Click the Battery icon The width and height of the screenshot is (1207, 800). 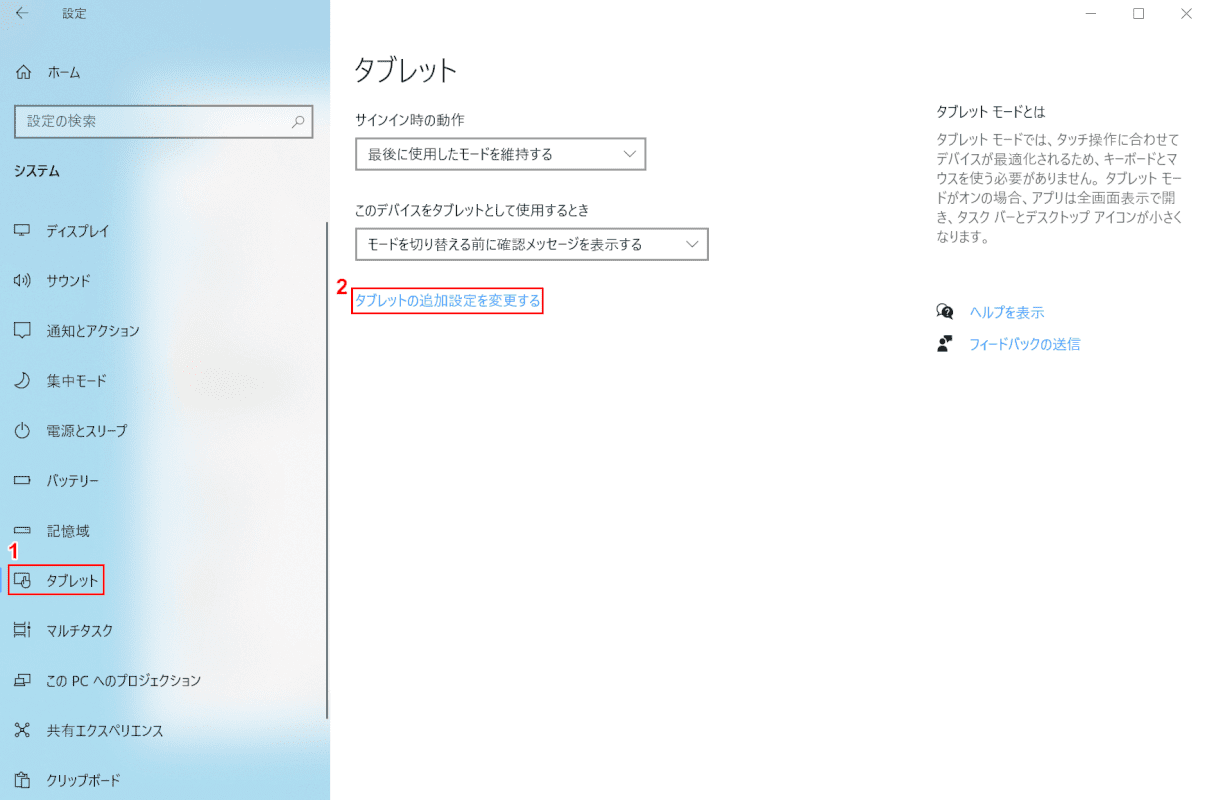22,481
